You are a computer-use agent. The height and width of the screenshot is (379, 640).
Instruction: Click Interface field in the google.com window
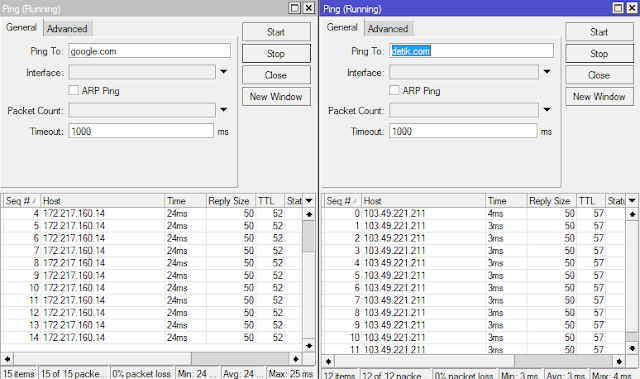(x=142, y=73)
